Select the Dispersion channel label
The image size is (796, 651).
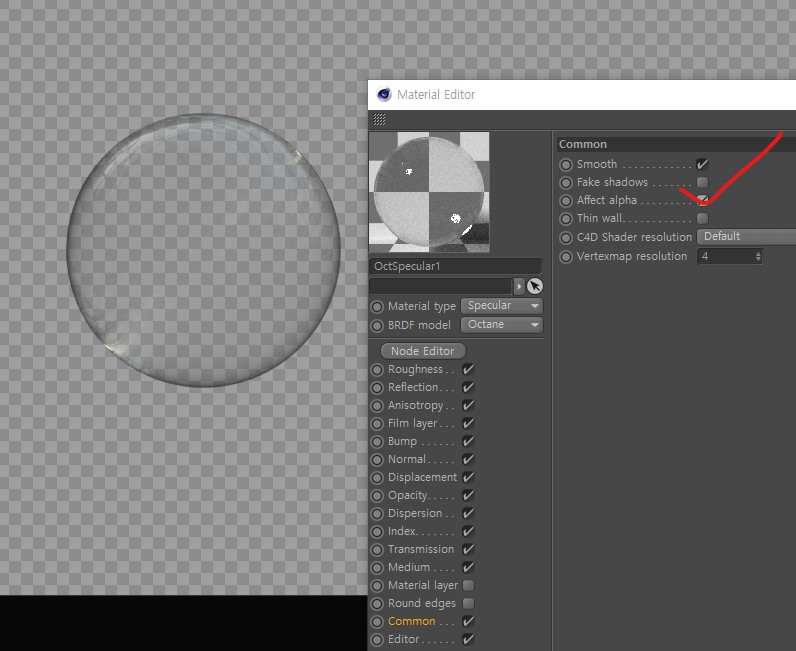click(414, 514)
